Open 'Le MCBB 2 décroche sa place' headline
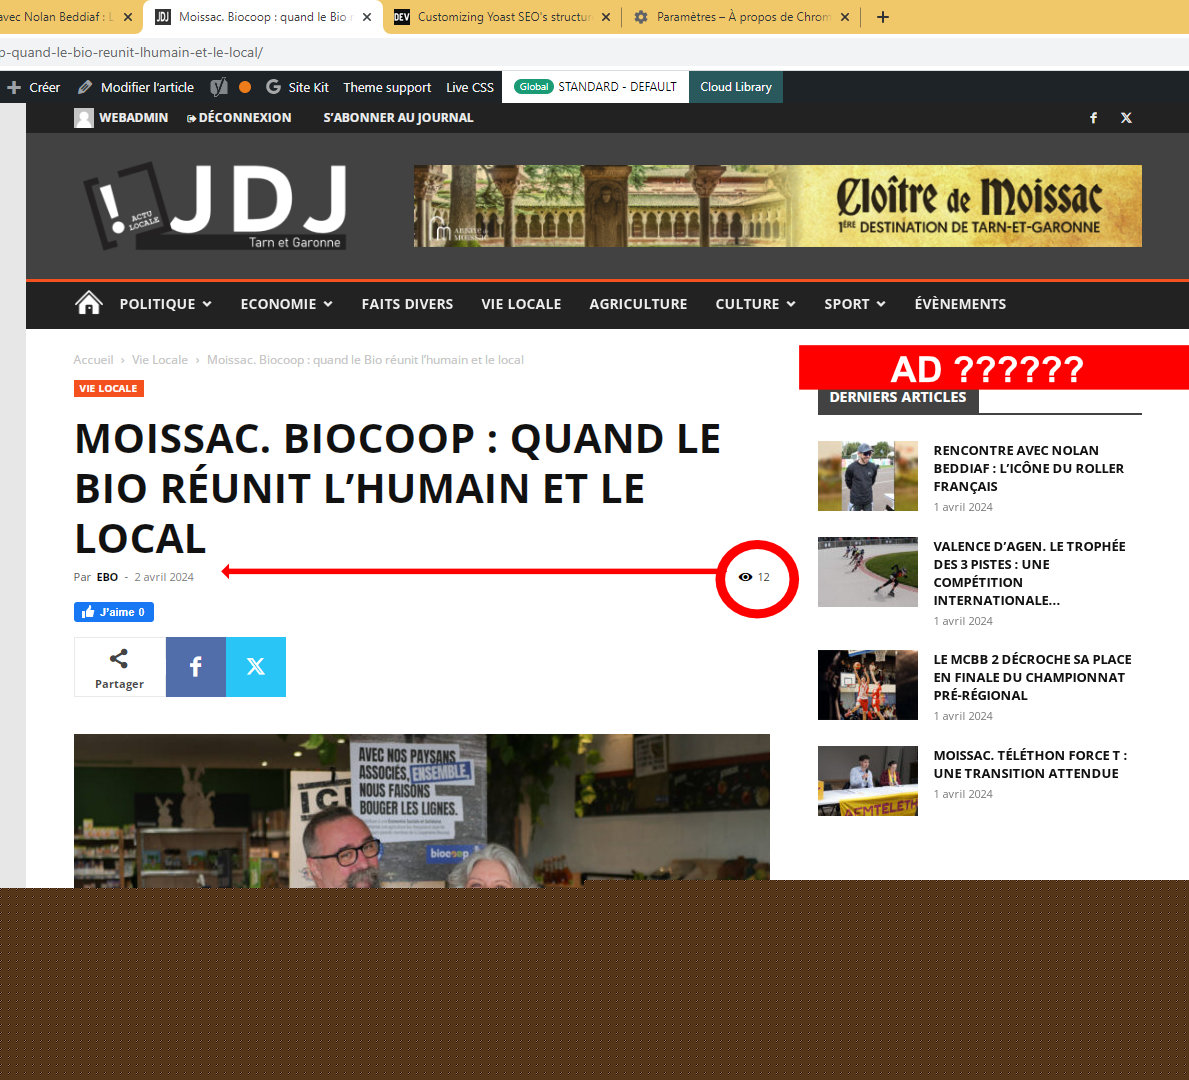This screenshot has height=1080, width=1189. point(1032,677)
